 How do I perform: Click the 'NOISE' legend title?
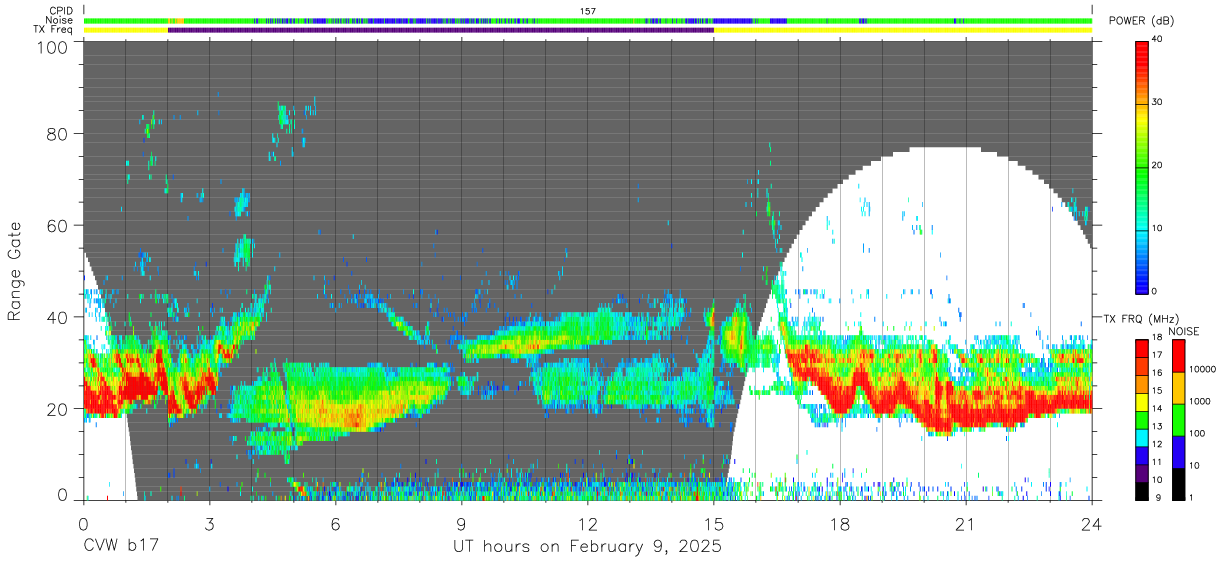pos(1183,331)
